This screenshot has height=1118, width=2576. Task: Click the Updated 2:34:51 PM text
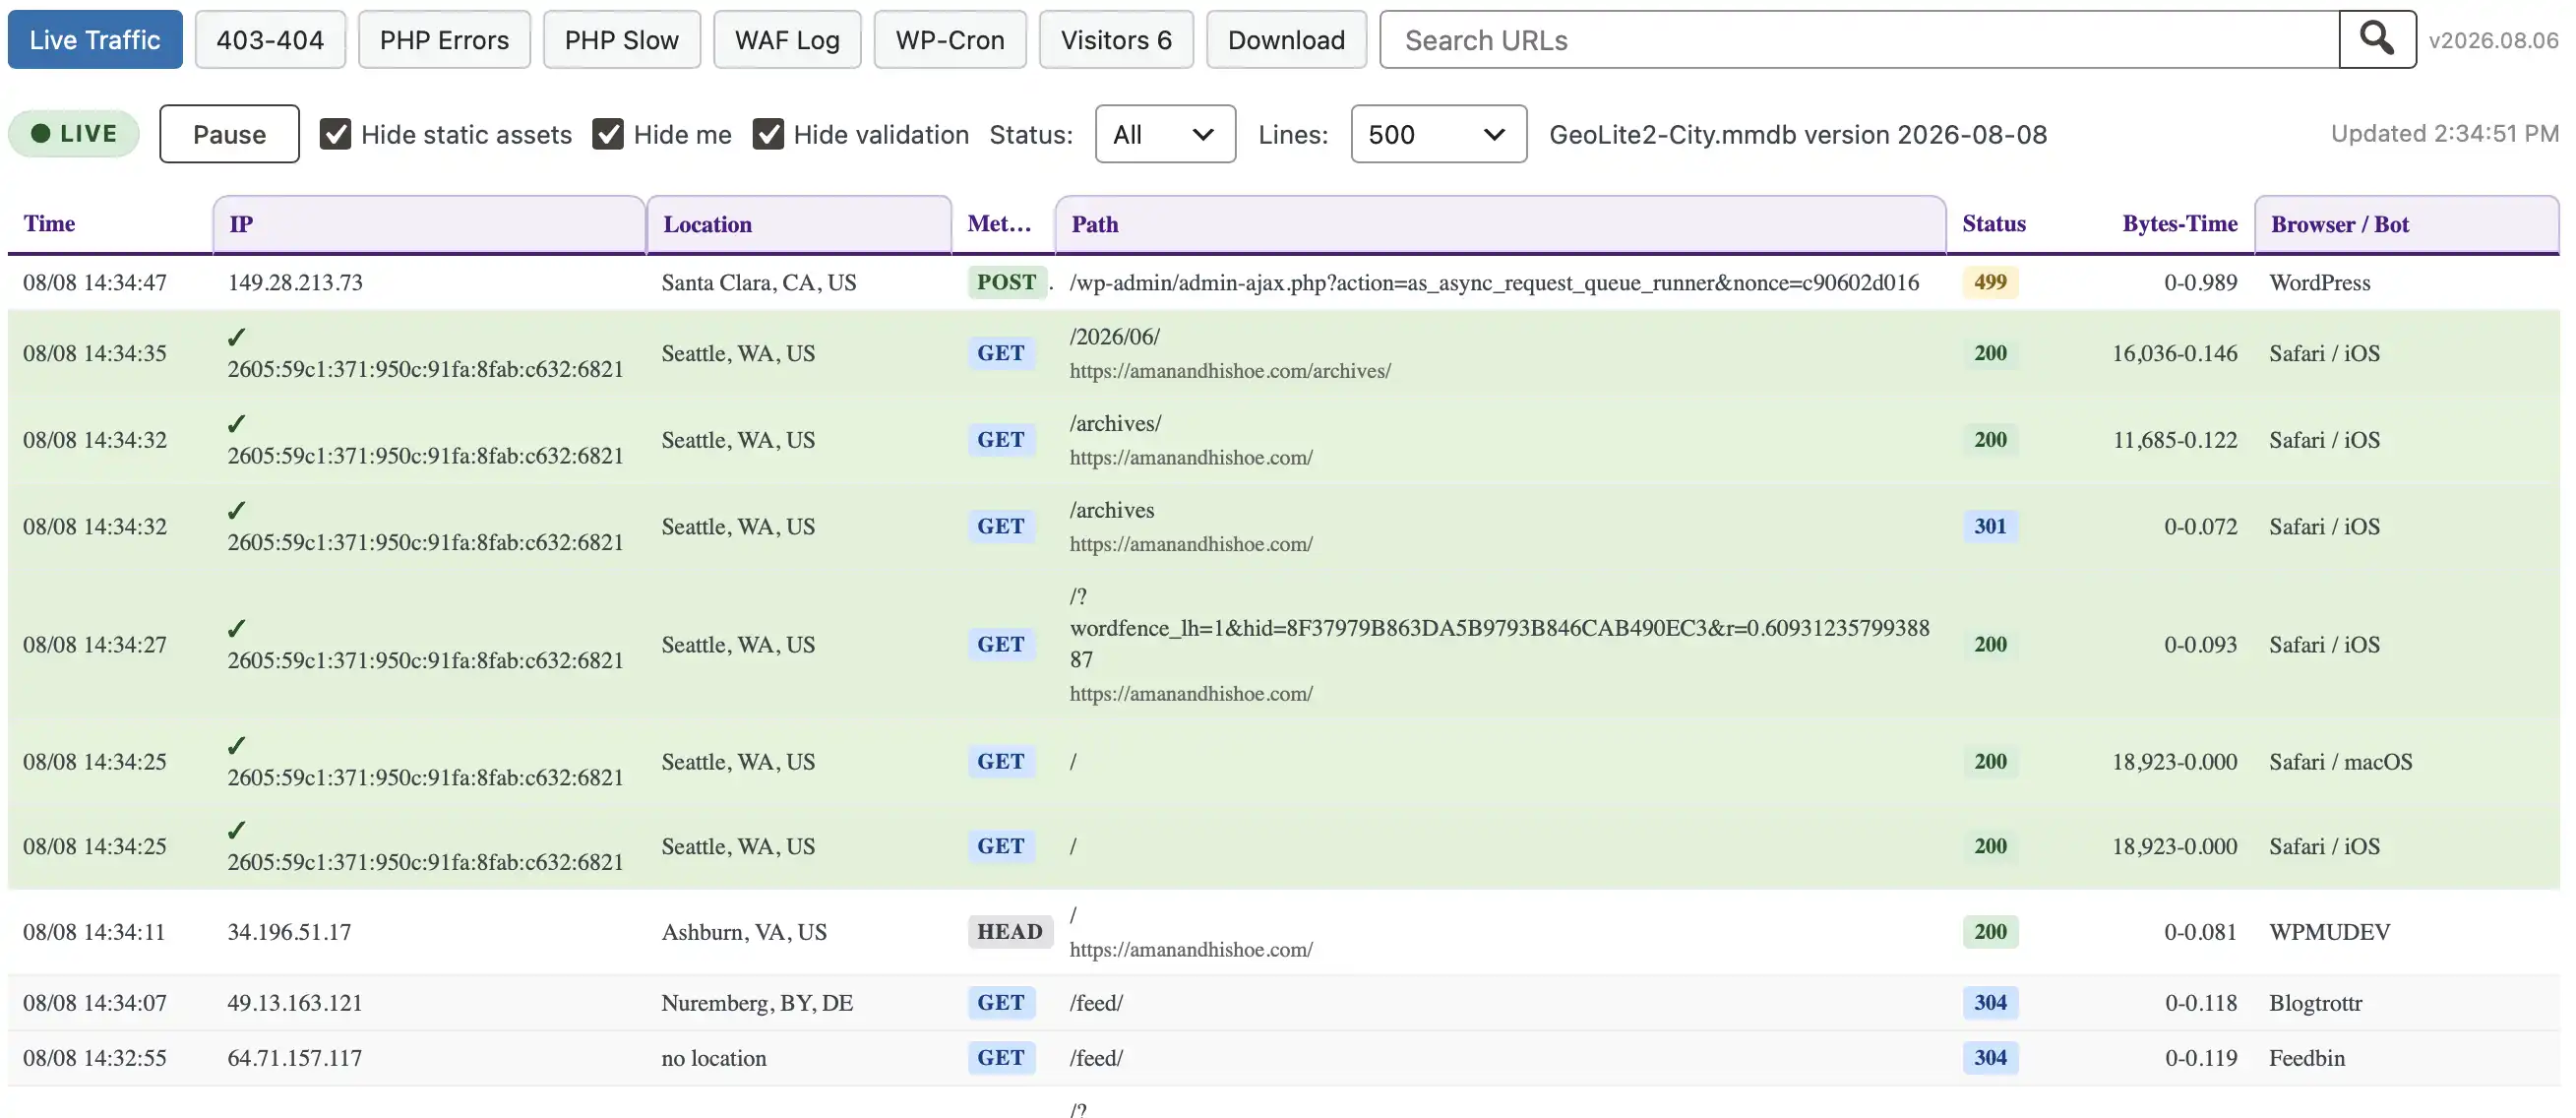click(x=2444, y=133)
